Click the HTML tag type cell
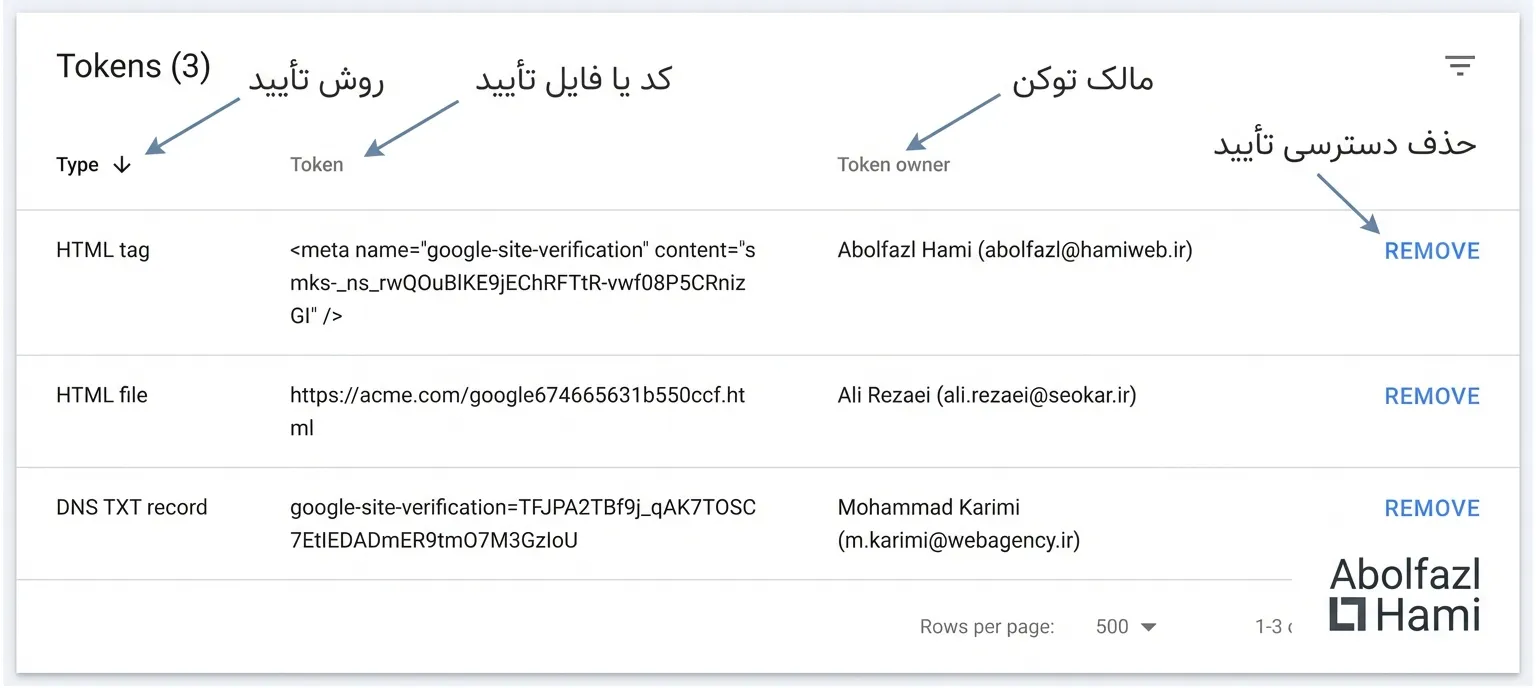Viewport: 1536px width, 688px height. click(103, 250)
